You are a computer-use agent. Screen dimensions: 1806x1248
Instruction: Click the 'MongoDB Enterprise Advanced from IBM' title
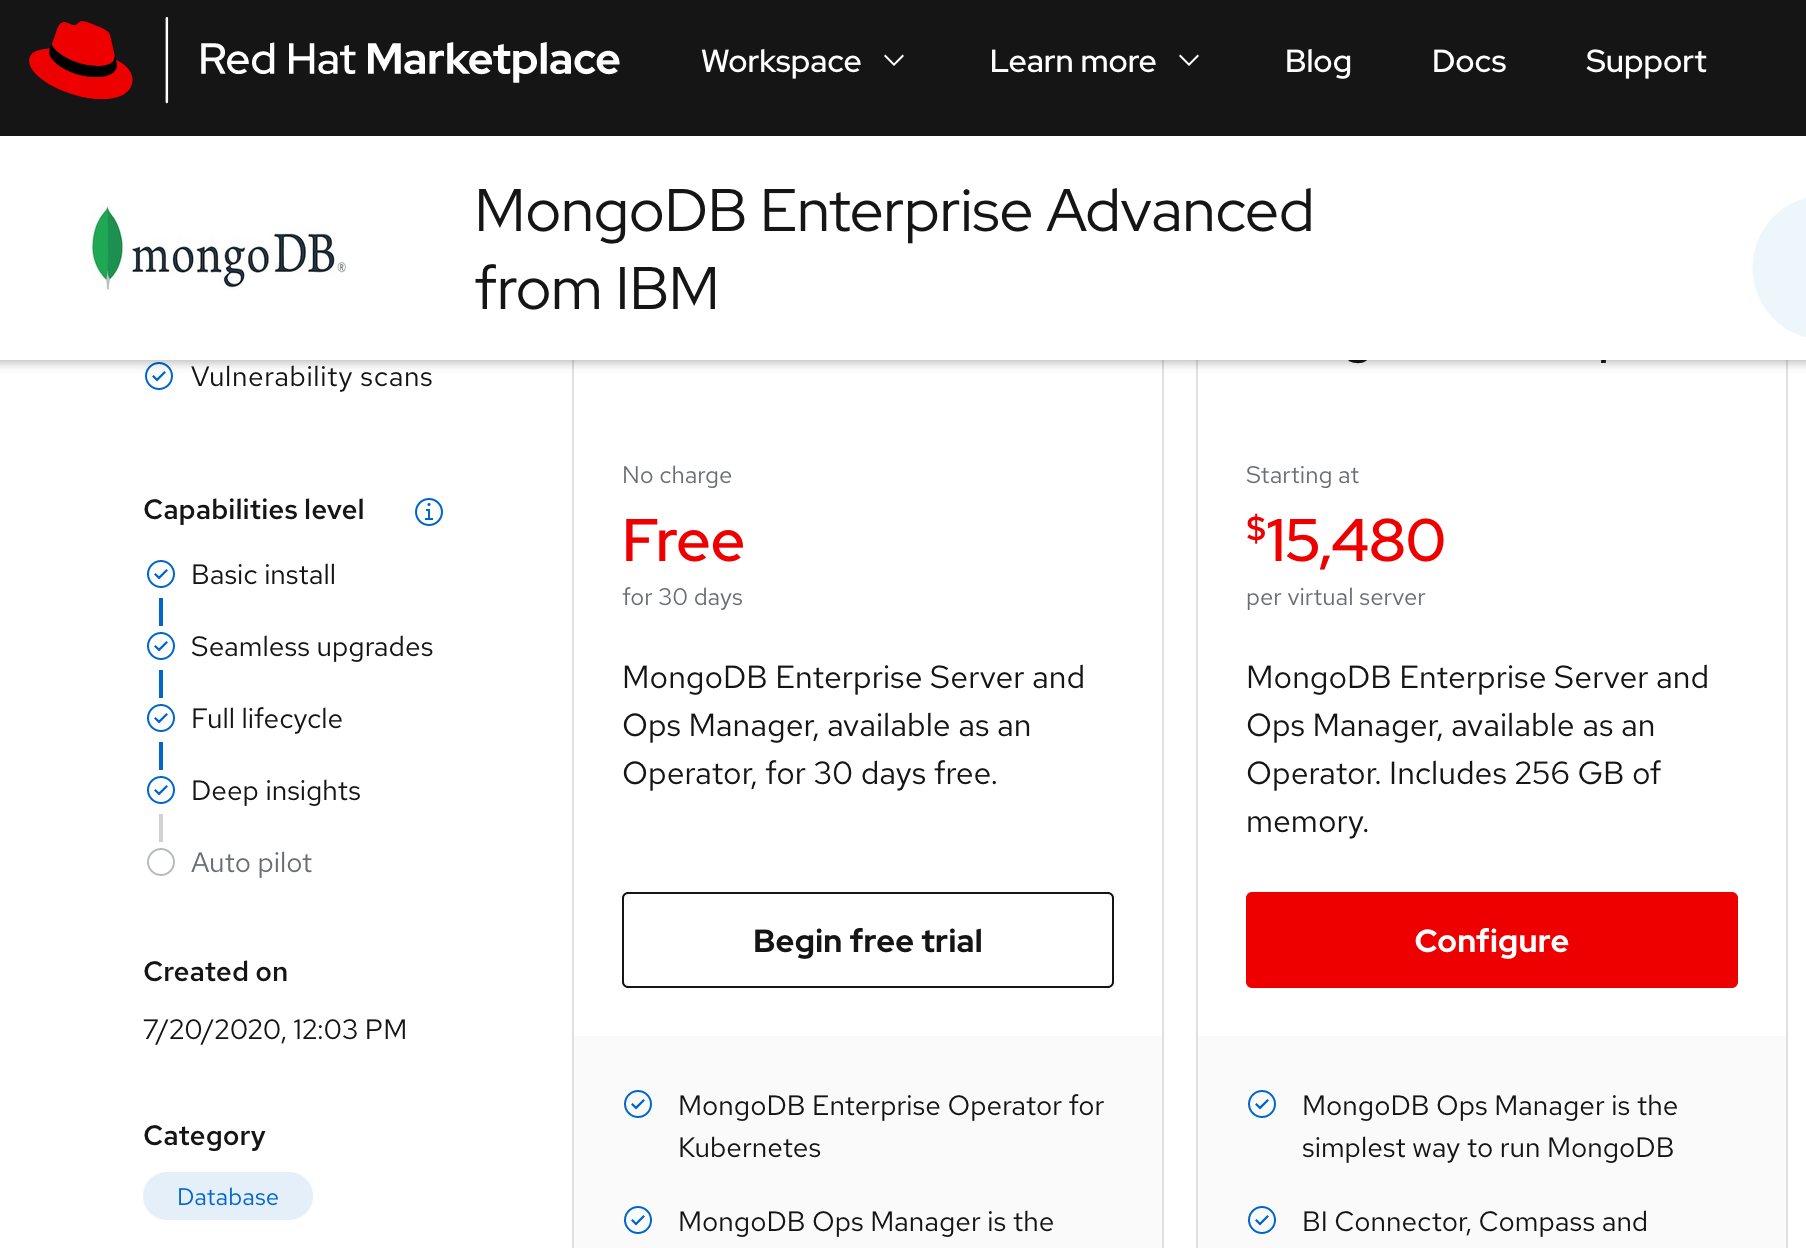(x=894, y=250)
